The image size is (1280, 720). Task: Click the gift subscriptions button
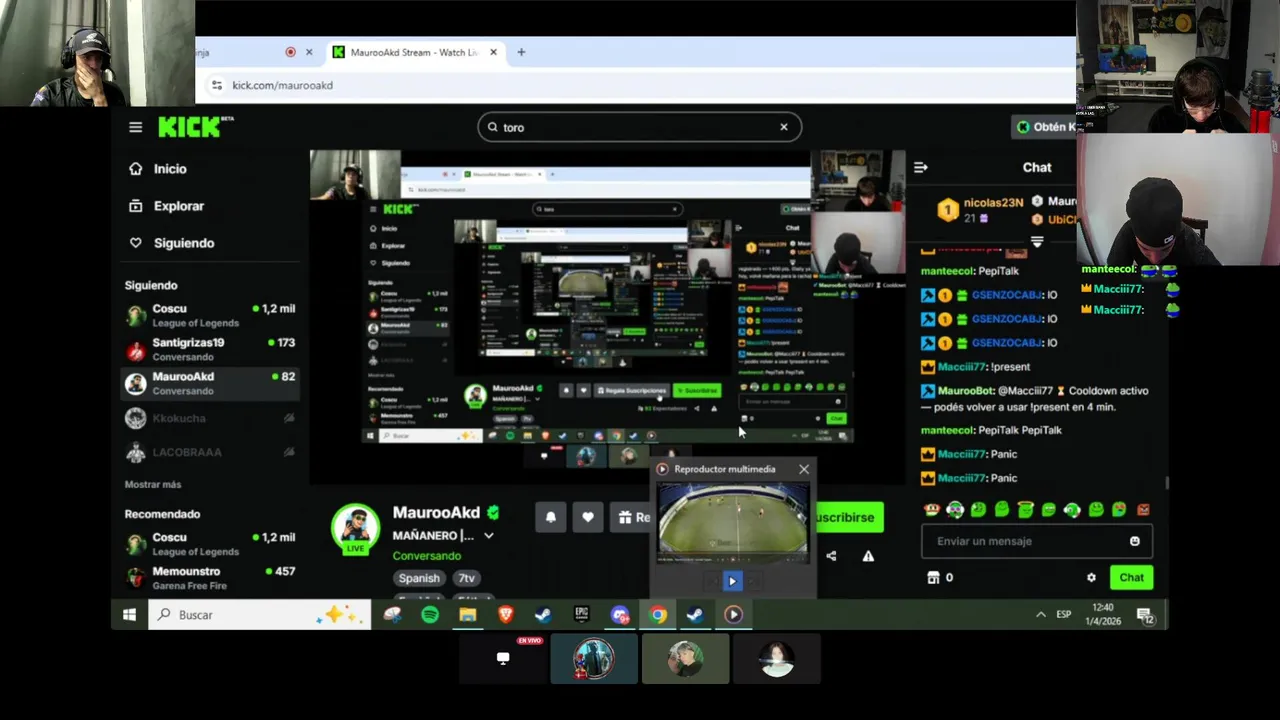(632, 517)
